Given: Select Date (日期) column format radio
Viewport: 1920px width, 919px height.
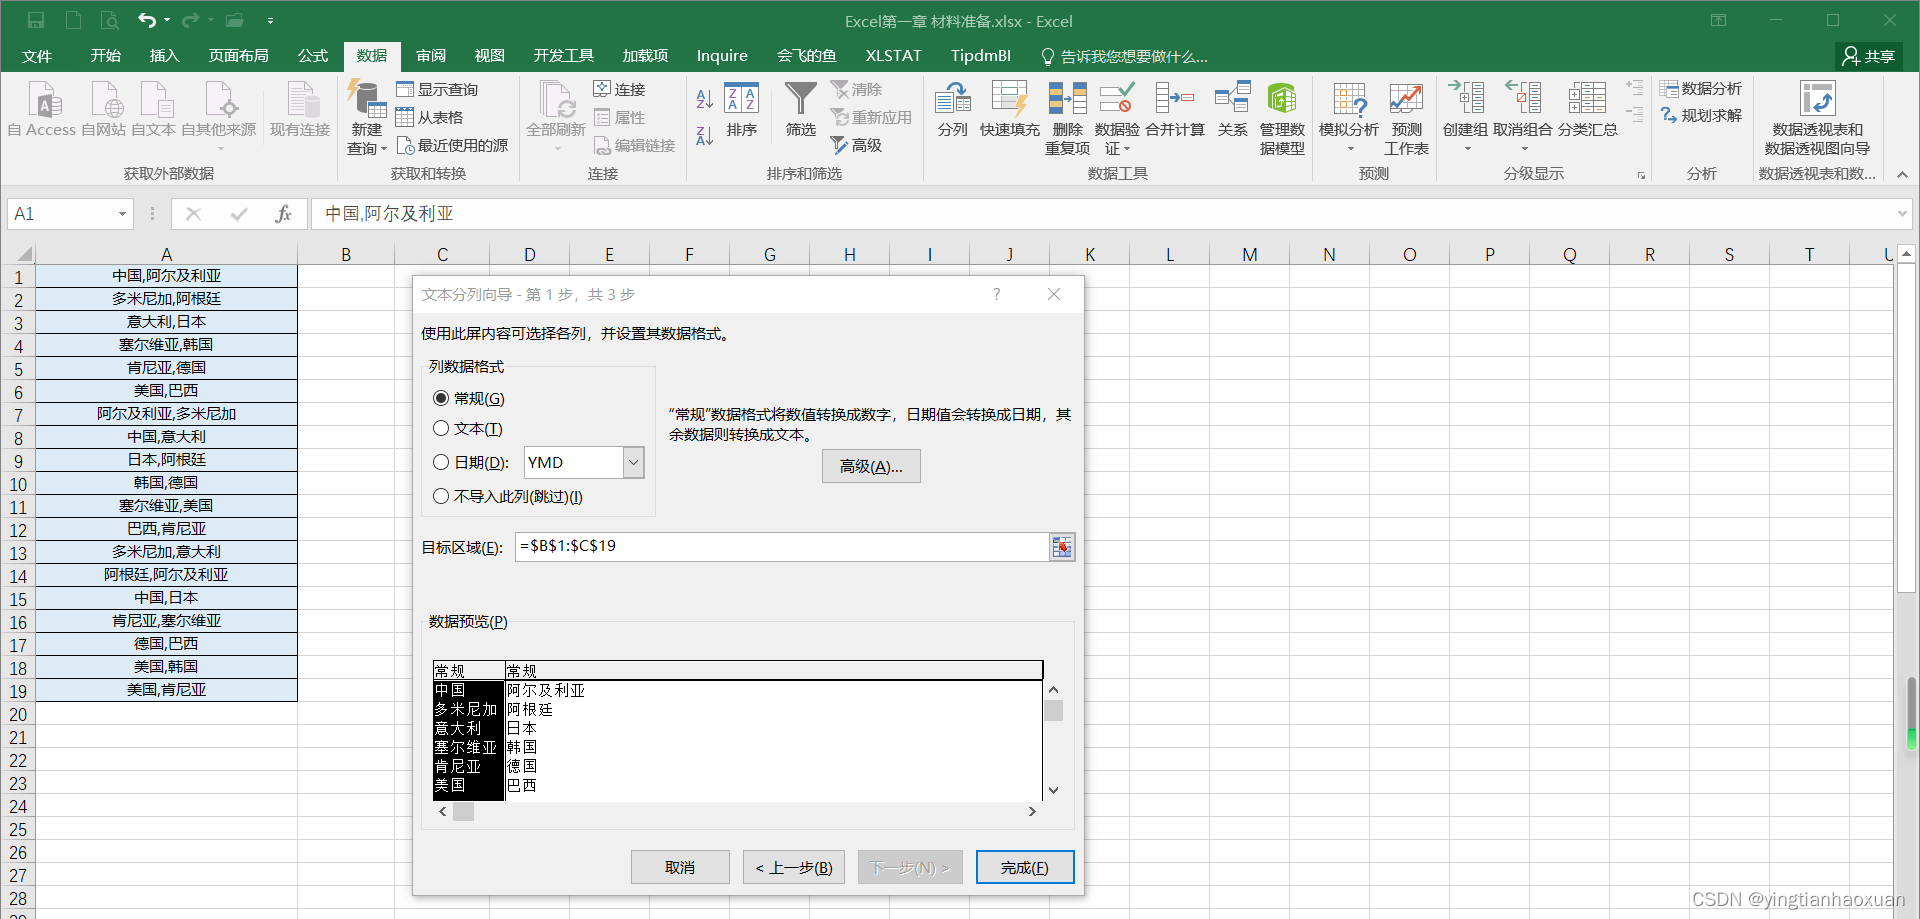Looking at the screenshot, I should click(441, 462).
